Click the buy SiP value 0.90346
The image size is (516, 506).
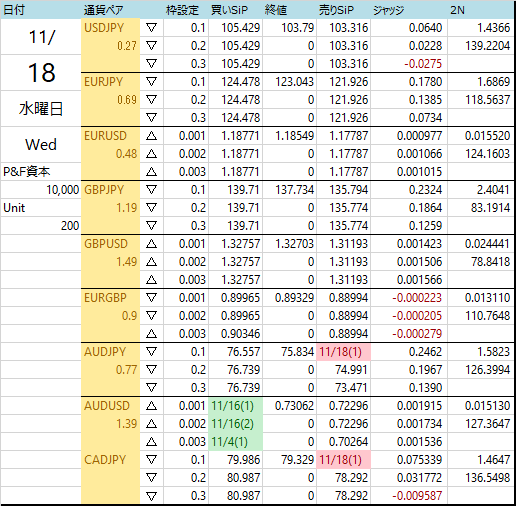pyautogui.click(x=240, y=334)
